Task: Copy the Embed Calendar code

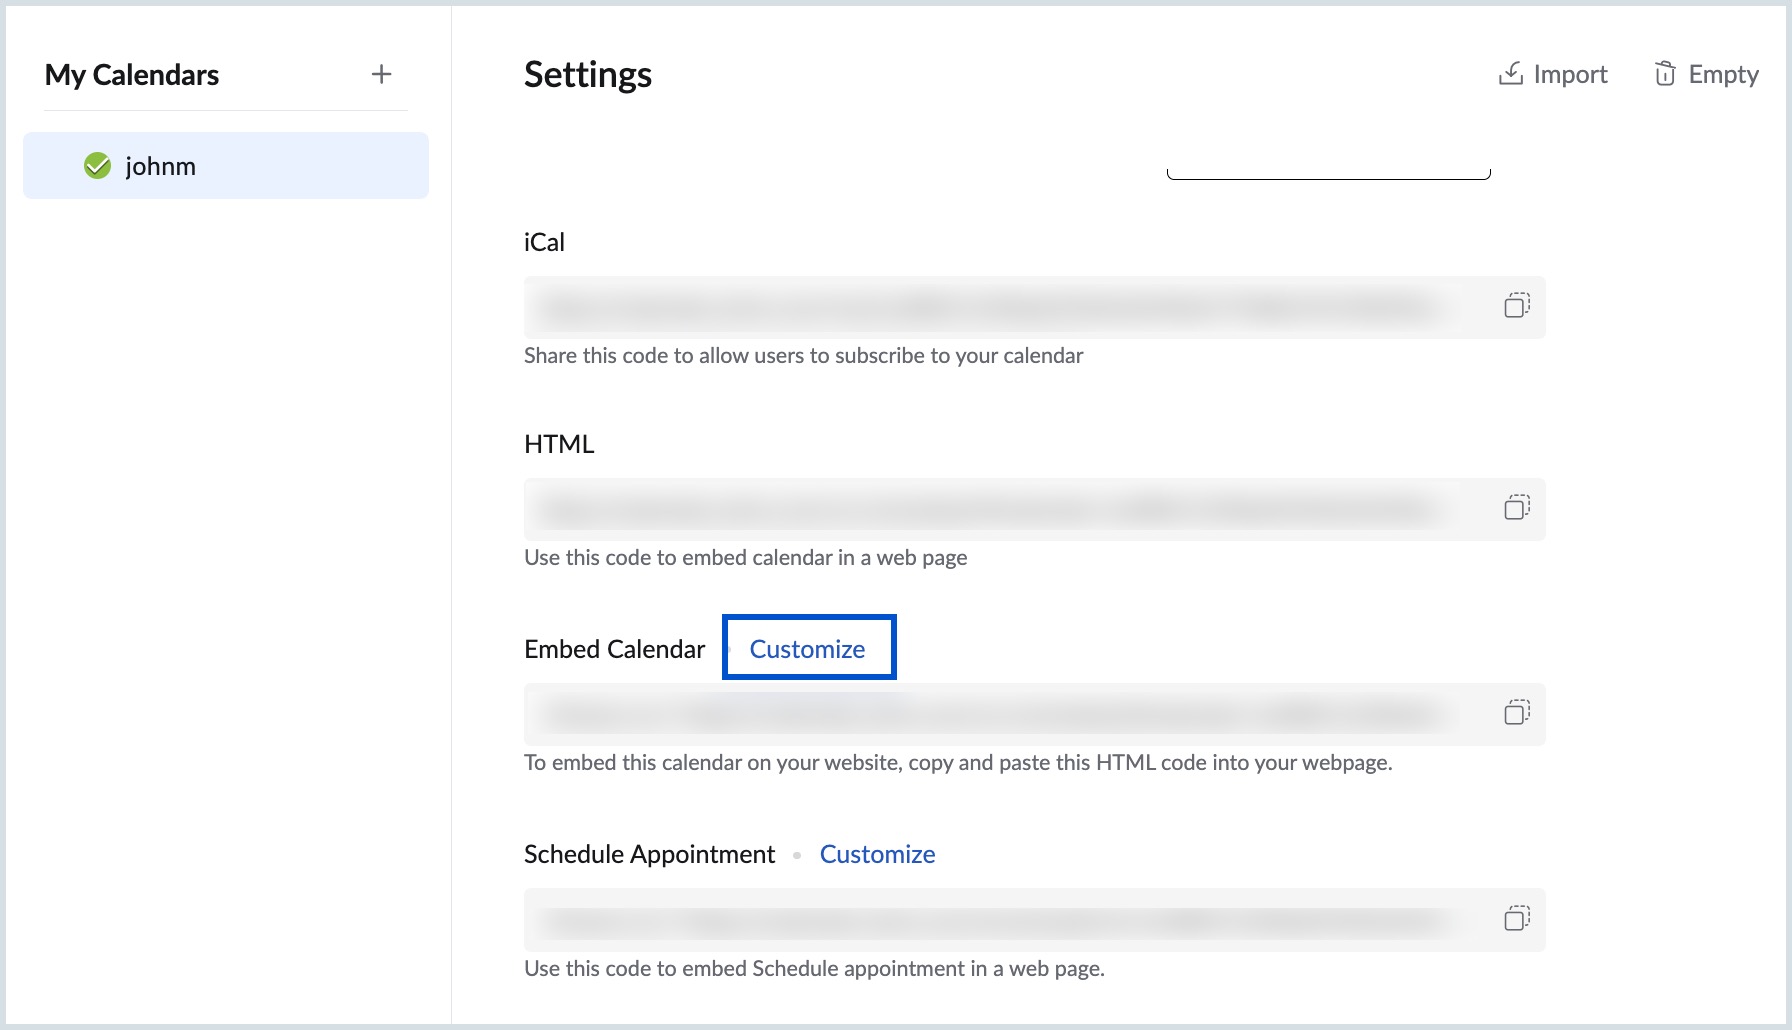Action: (1516, 713)
